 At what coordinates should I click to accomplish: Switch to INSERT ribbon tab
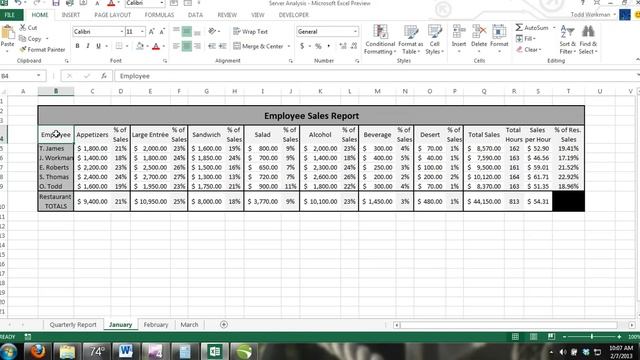(x=71, y=15)
